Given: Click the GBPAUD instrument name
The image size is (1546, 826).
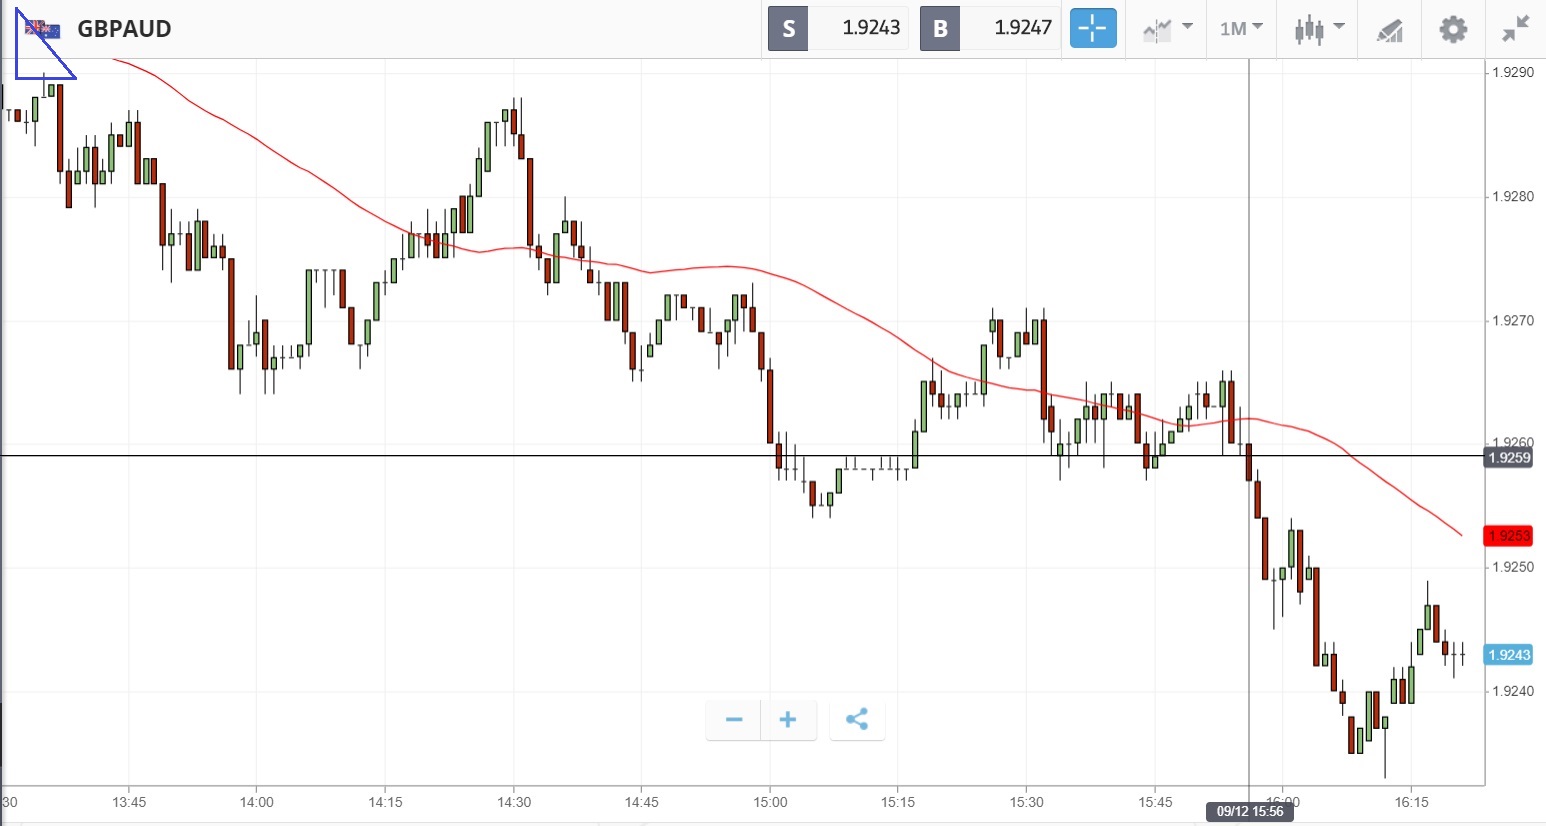Looking at the screenshot, I should (x=124, y=28).
